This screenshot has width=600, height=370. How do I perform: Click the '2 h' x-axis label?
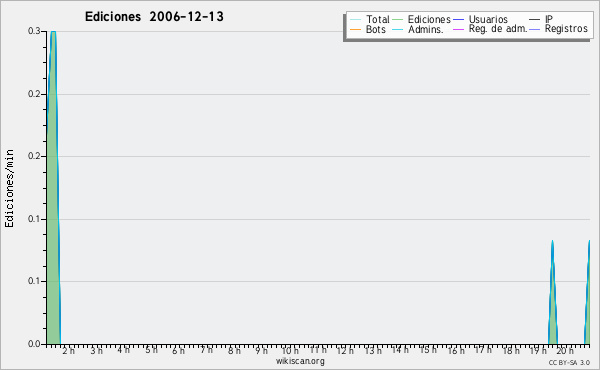[x=69, y=351]
